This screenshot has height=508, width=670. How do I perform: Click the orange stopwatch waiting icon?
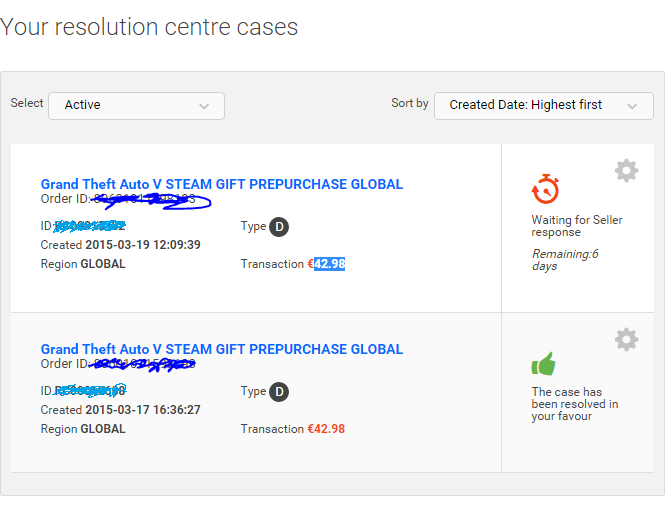tap(545, 189)
